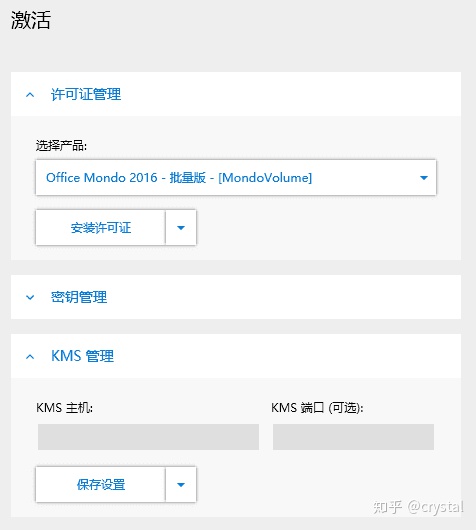476x530 pixels.
Task: Click the KMS 端口 (可选) label text
Action: tap(317, 408)
